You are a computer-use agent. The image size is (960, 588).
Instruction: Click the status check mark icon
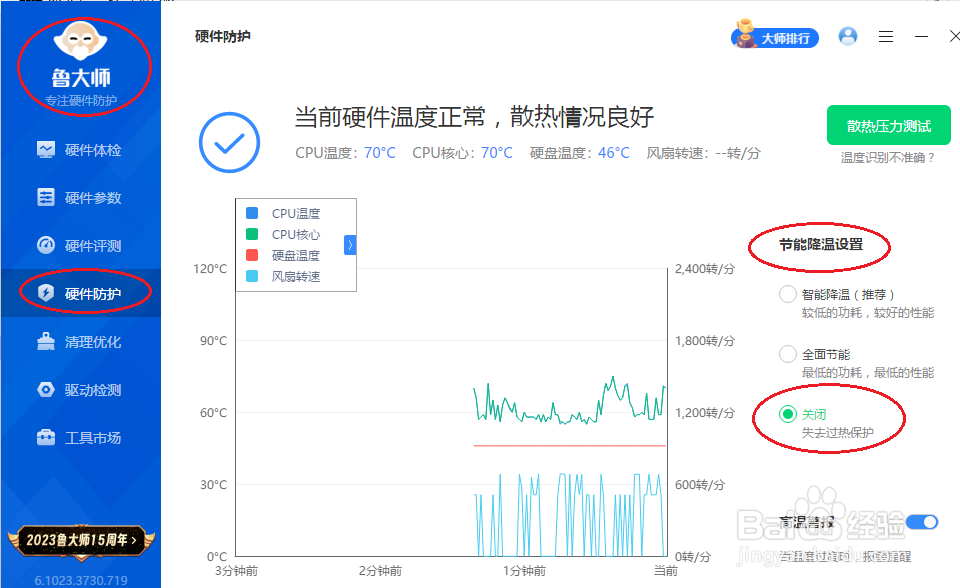pos(230,143)
